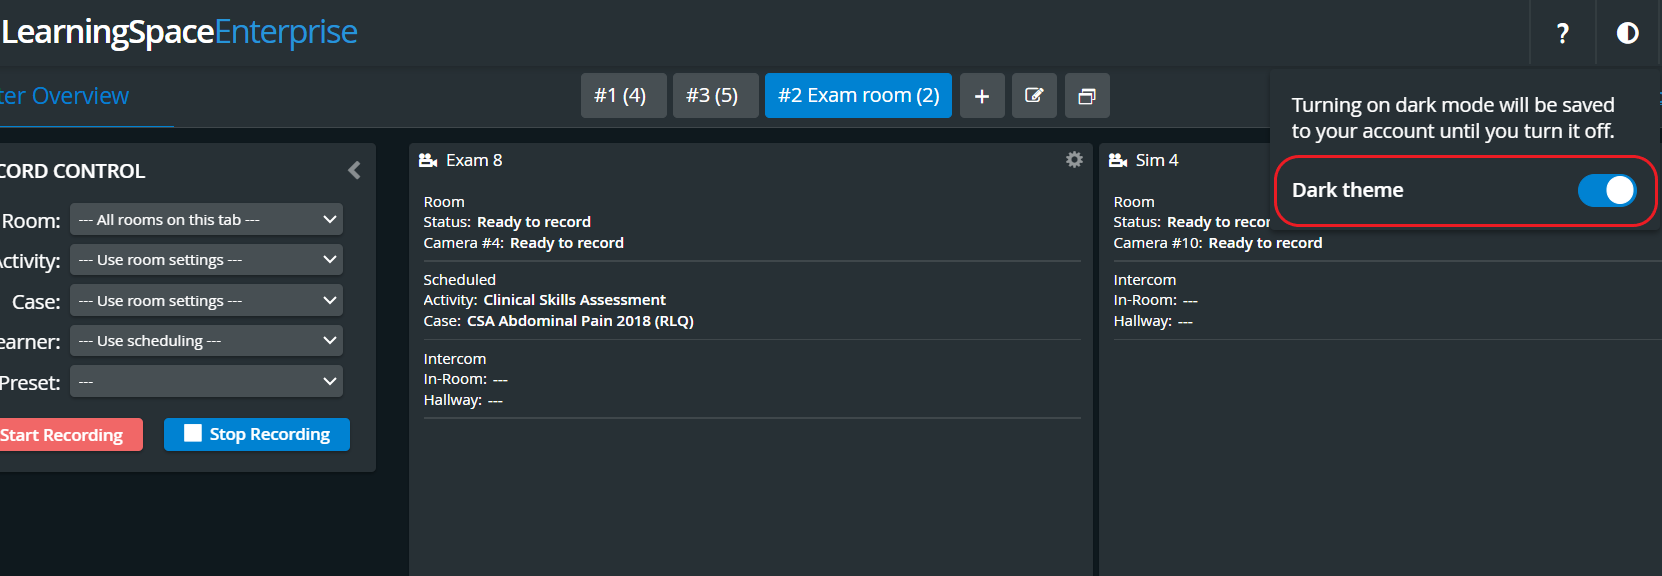Open the Activity dropdown
The height and width of the screenshot is (576, 1662).
(206, 260)
